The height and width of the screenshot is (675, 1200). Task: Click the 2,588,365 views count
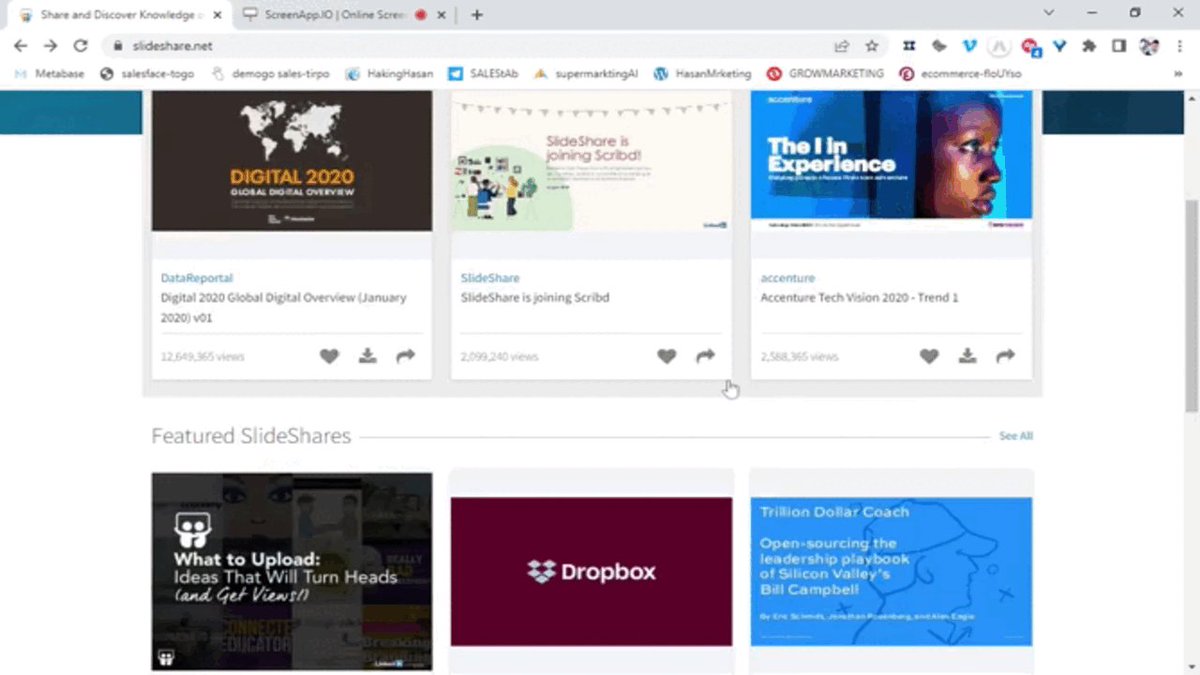click(799, 357)
